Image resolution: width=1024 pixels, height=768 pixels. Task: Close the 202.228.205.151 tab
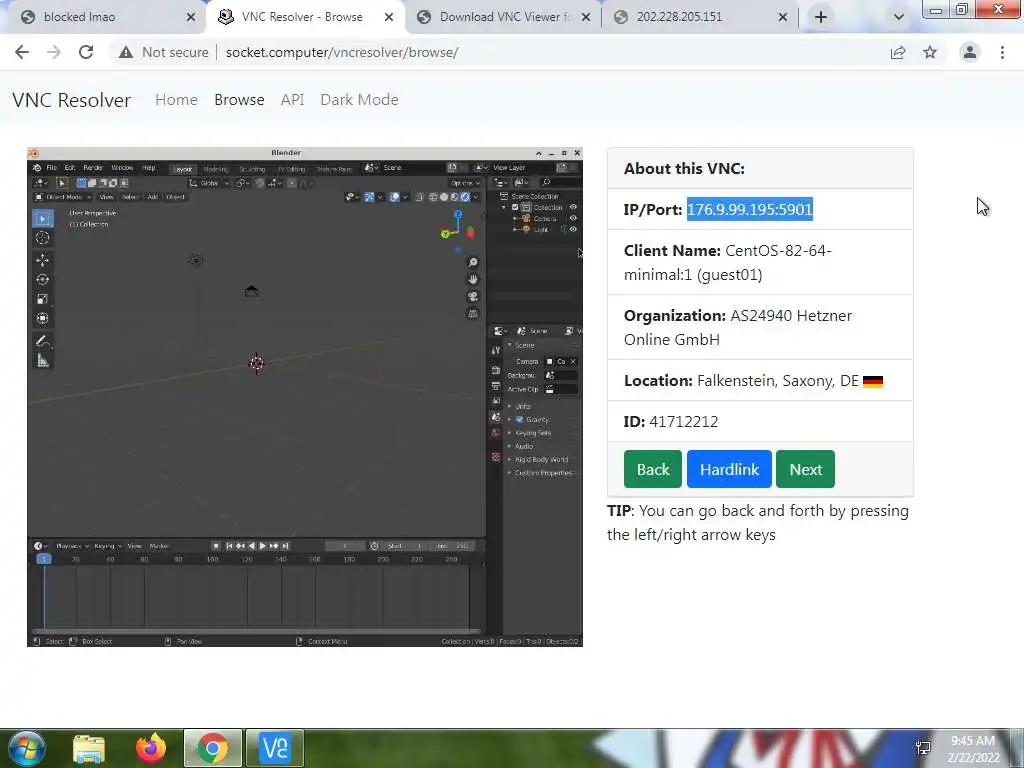pos(783,18)
